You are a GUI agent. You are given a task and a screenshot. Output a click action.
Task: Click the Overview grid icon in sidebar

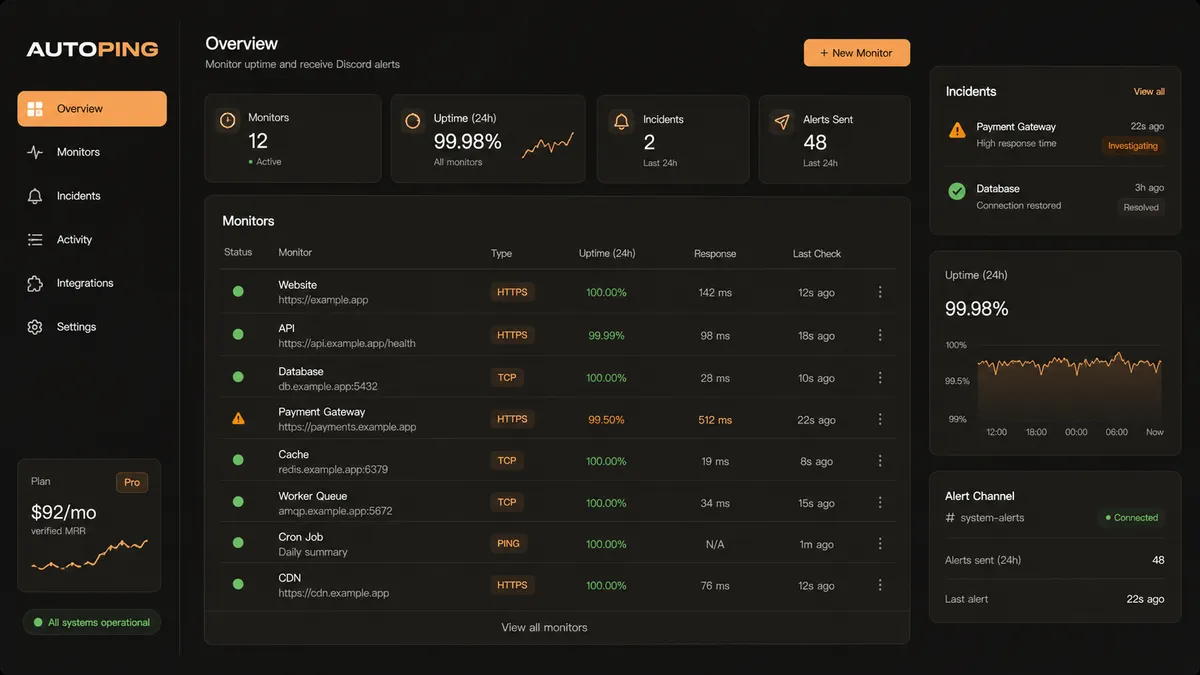point(35,109)
